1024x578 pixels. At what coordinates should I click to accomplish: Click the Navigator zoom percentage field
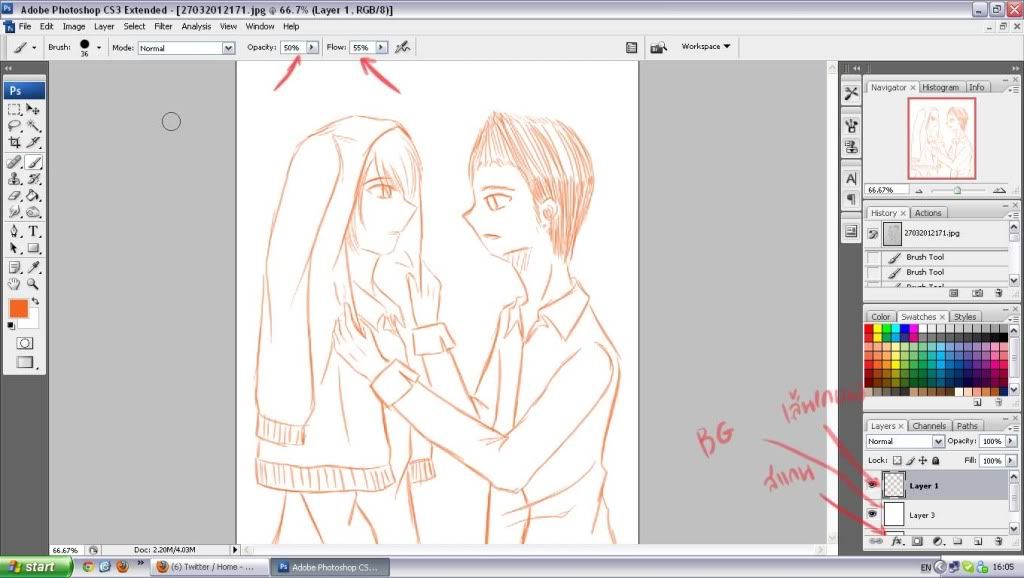pos(886,190)
